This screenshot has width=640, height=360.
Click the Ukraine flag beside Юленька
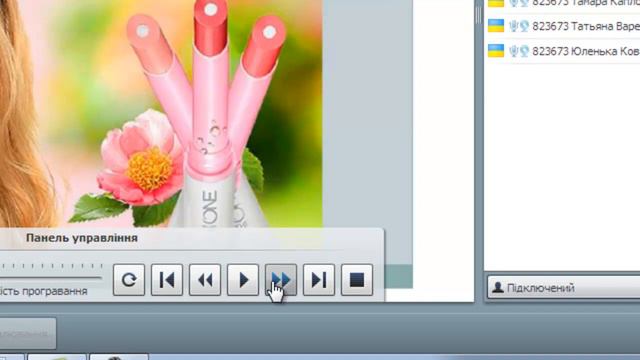[496, 51]
